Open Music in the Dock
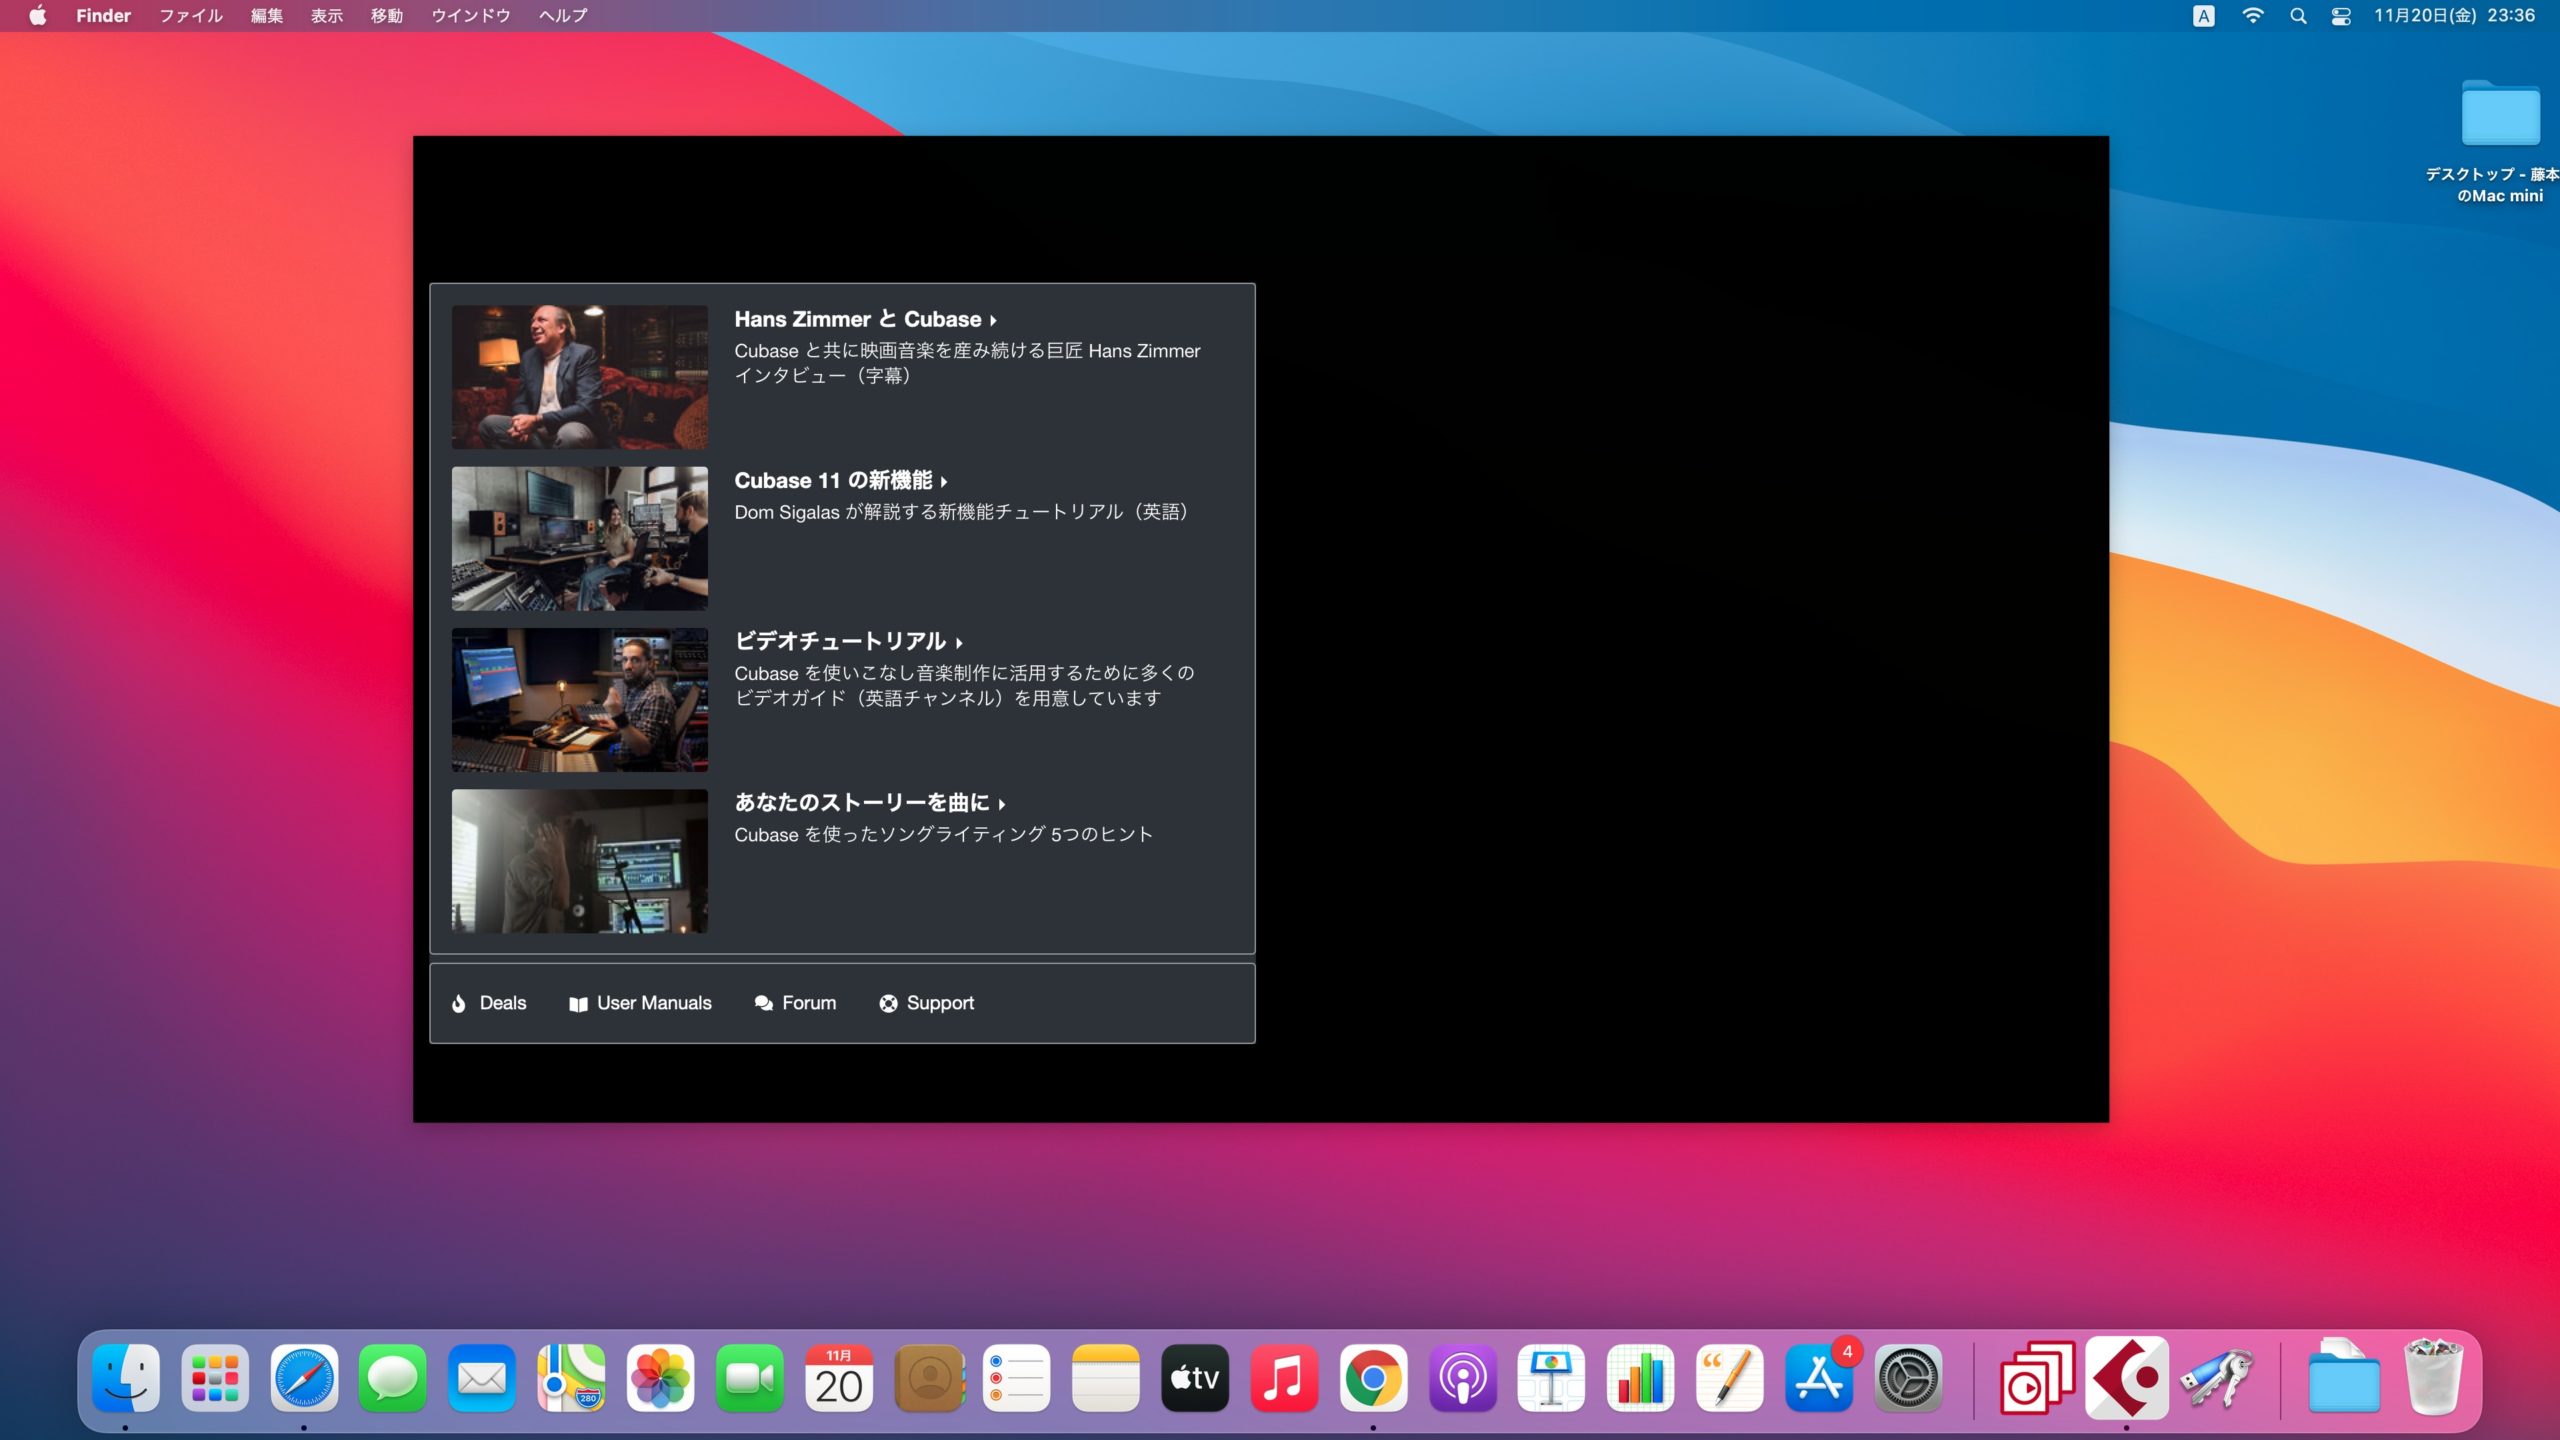The width and height of the screenshot is (2560, 1440). 1284,1378
